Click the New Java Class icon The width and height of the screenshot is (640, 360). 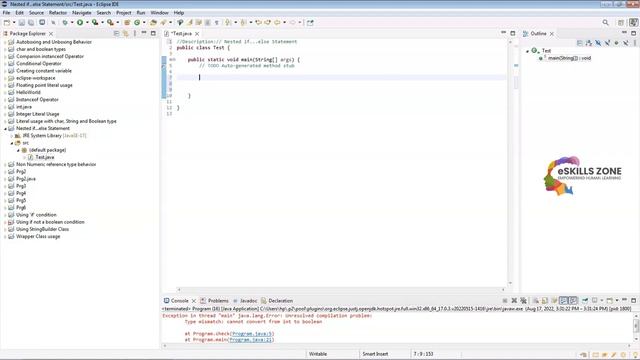pyautogui.click(x=137, y=22)
